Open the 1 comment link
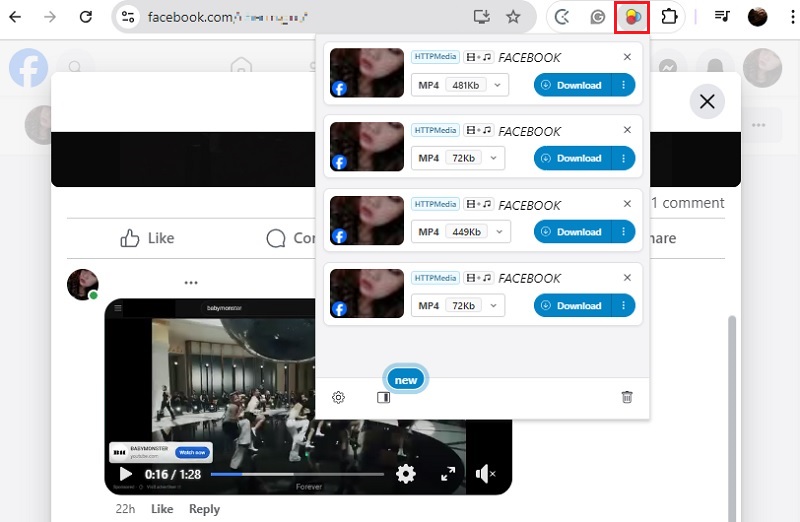The width and height of the screenshot is (800, 522). click(x=688, y=203)
